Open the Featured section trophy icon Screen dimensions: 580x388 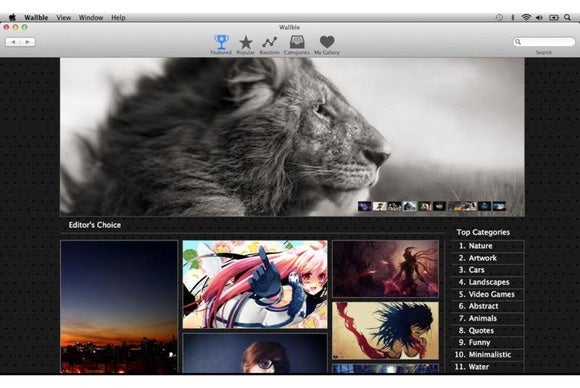tap(221, 42)
